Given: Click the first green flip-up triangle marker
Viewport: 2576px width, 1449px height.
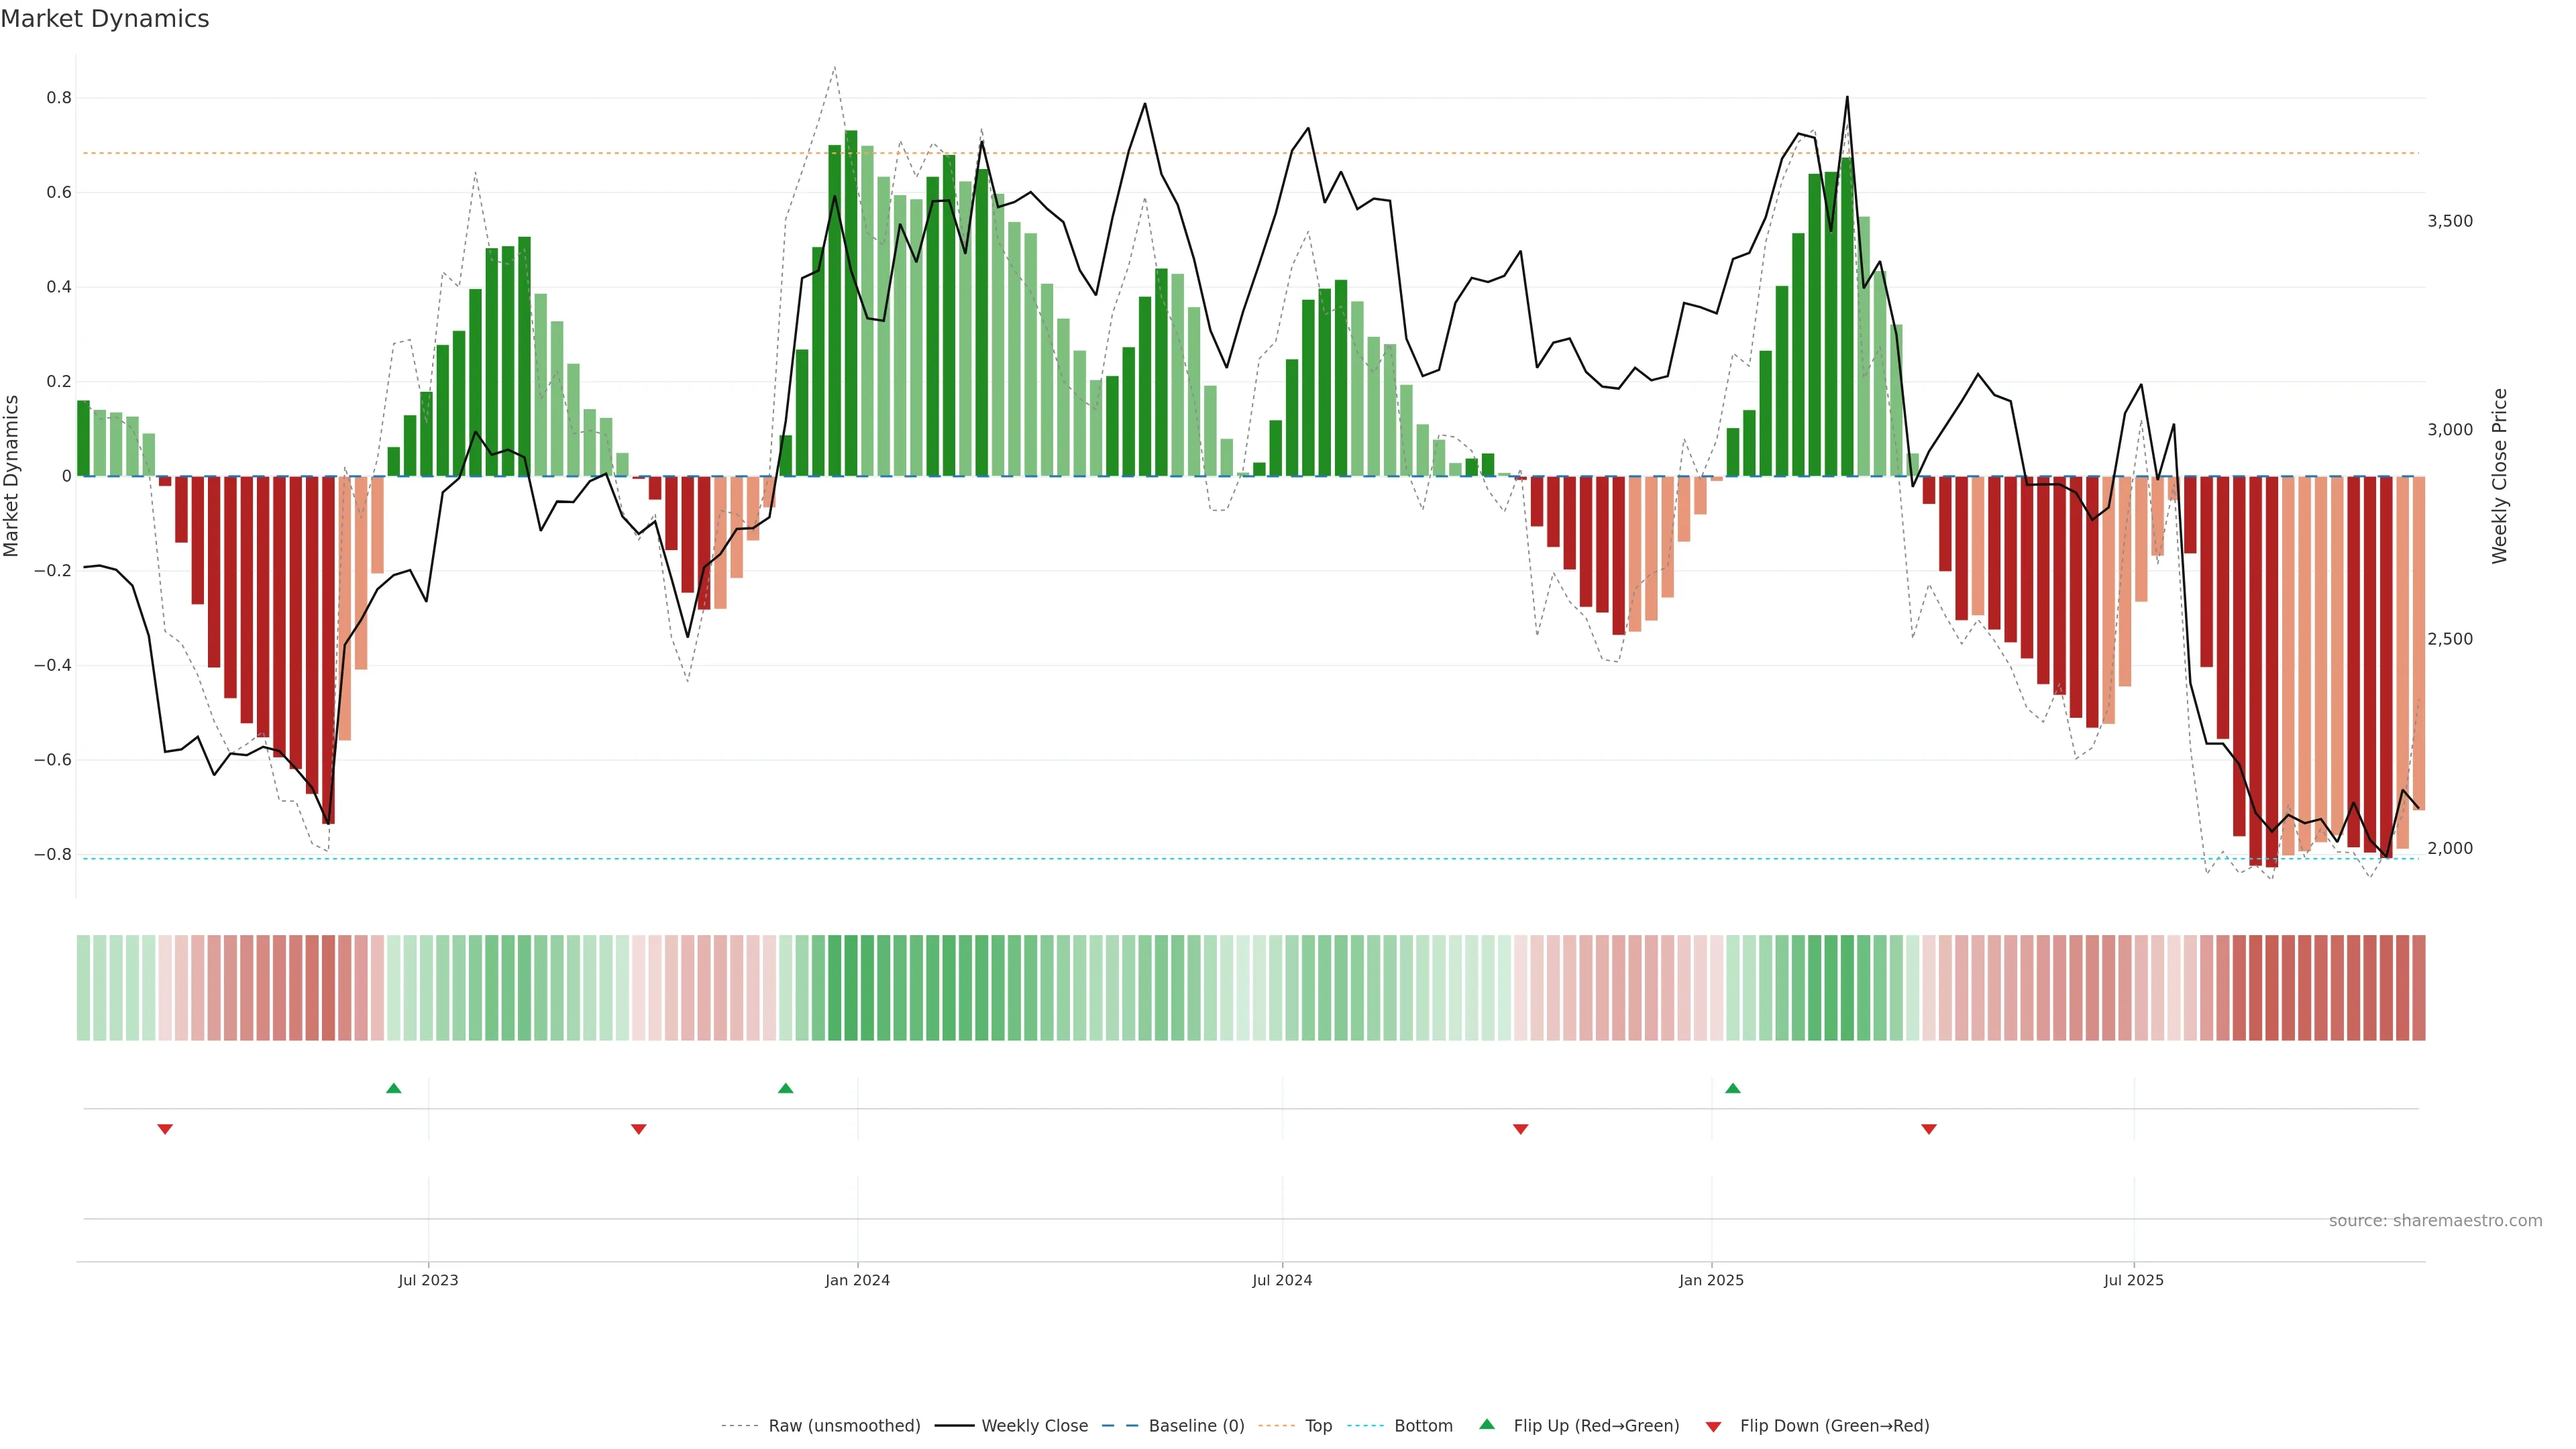Looking at the screenshot, I should 394,1088.
